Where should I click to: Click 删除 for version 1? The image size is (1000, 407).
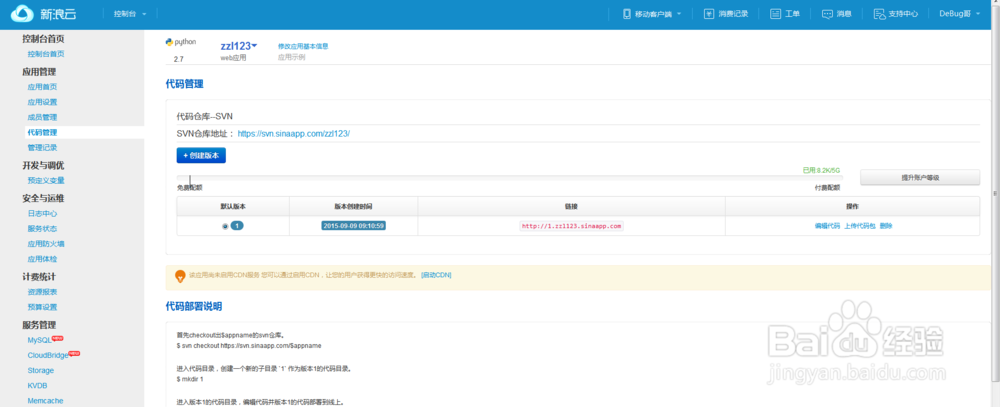click(886, 226)
